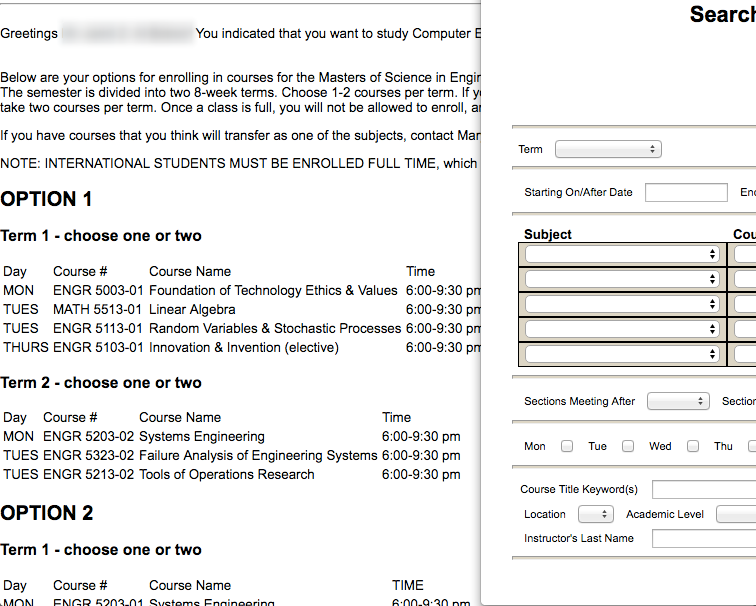The width and height of the screenshot is (756, 606).
Task: Check the Mon checkbox
Action: pyautogui.click(x=567, y=446)
